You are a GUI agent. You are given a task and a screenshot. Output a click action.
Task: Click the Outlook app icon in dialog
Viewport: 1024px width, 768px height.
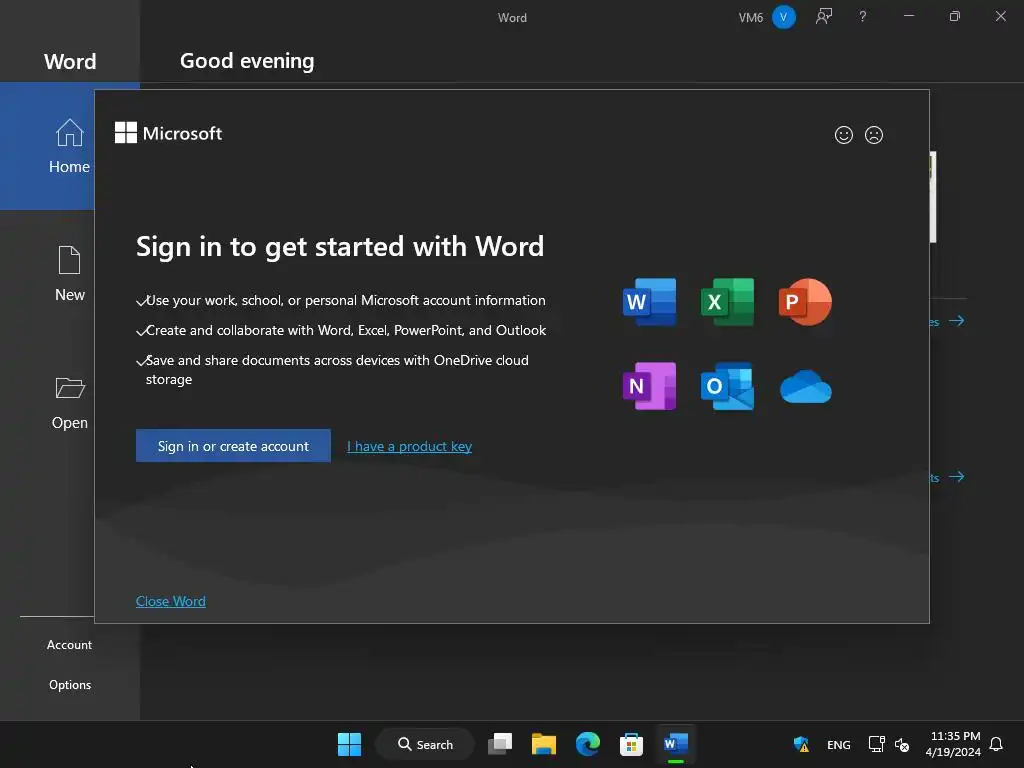tap(727, 386)
